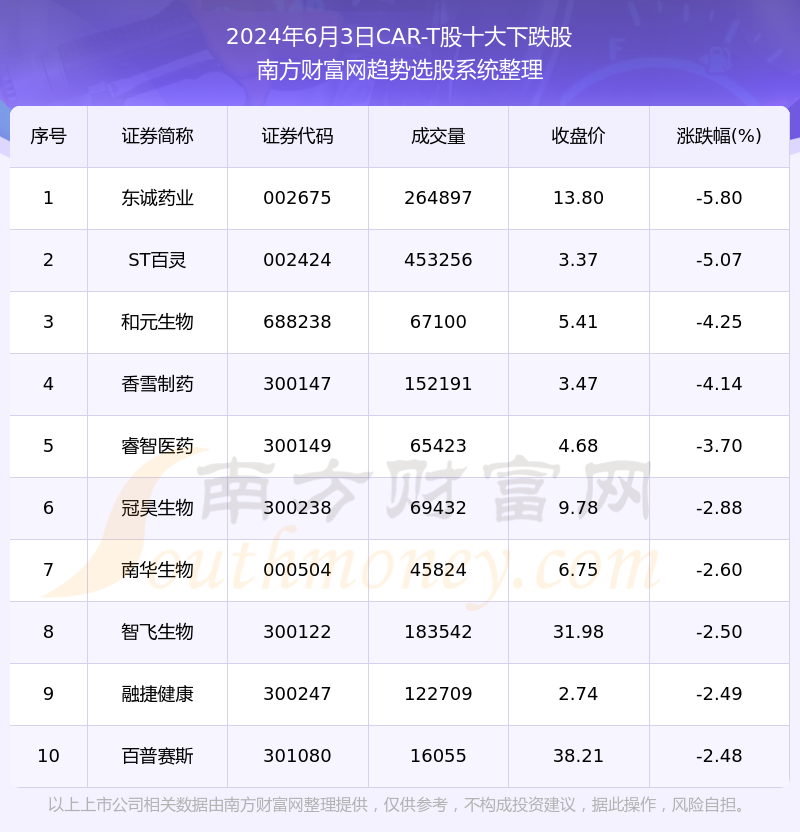Click stock name '和元生物'
Image resolution: width=800 pixels, height=832 pixels.
point(158,322)
